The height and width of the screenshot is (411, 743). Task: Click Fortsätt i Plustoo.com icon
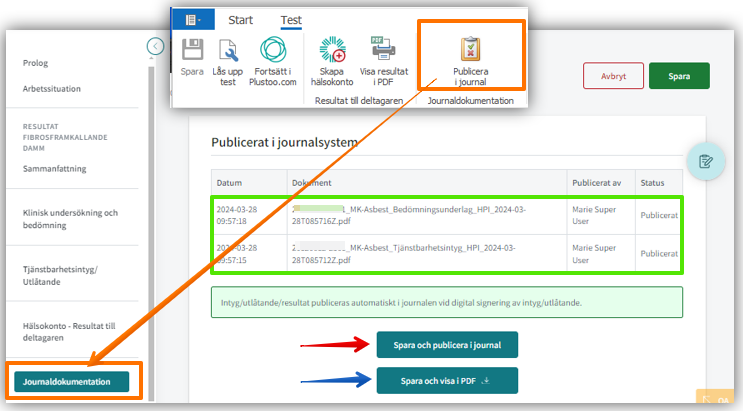pyautogui.click(x=273, y=49)
